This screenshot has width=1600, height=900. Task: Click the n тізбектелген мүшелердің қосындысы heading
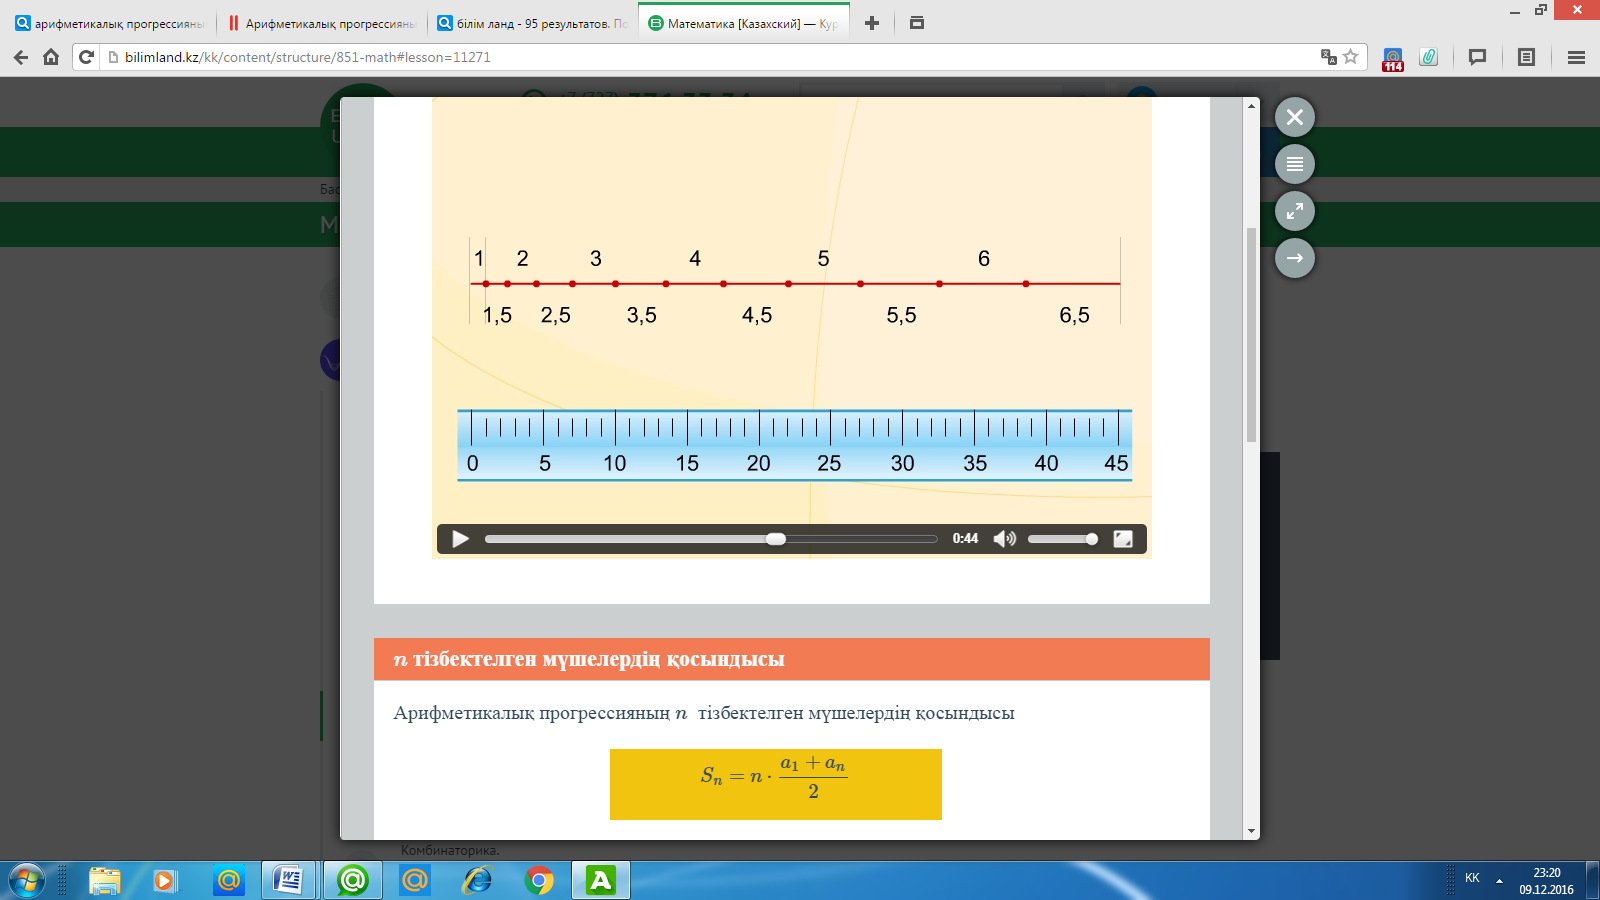click(x=589, y=660)
